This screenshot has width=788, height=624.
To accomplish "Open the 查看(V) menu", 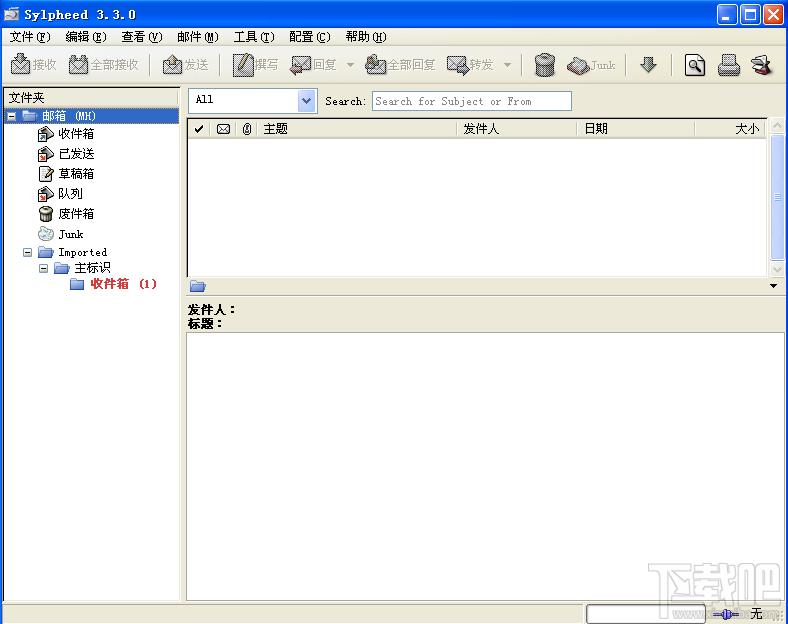I will pos(142,37).
